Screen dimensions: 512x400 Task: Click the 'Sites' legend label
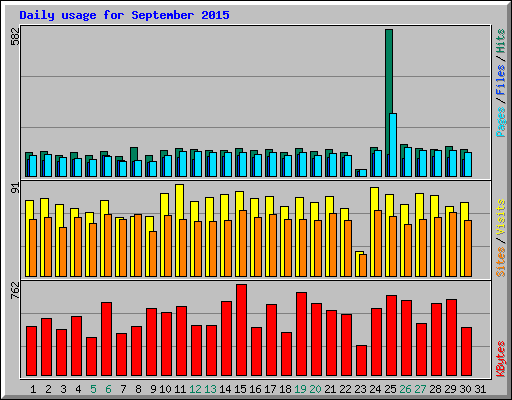point(501,262)
